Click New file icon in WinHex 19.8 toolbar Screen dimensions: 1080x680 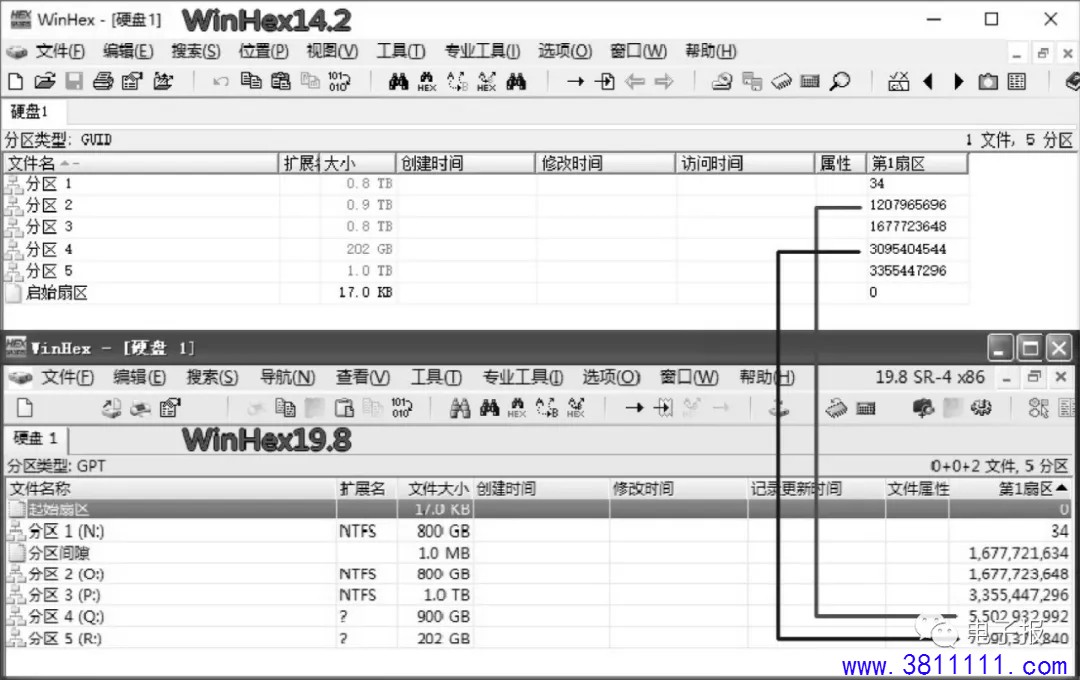point(25,408)
